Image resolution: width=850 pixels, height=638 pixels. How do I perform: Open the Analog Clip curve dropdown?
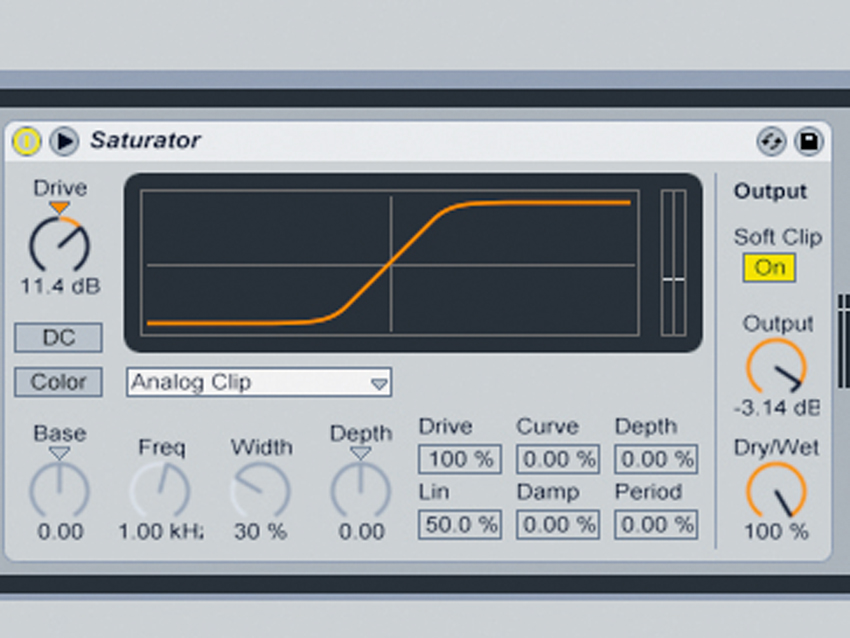pyautogui.click(x=258, y=382)
